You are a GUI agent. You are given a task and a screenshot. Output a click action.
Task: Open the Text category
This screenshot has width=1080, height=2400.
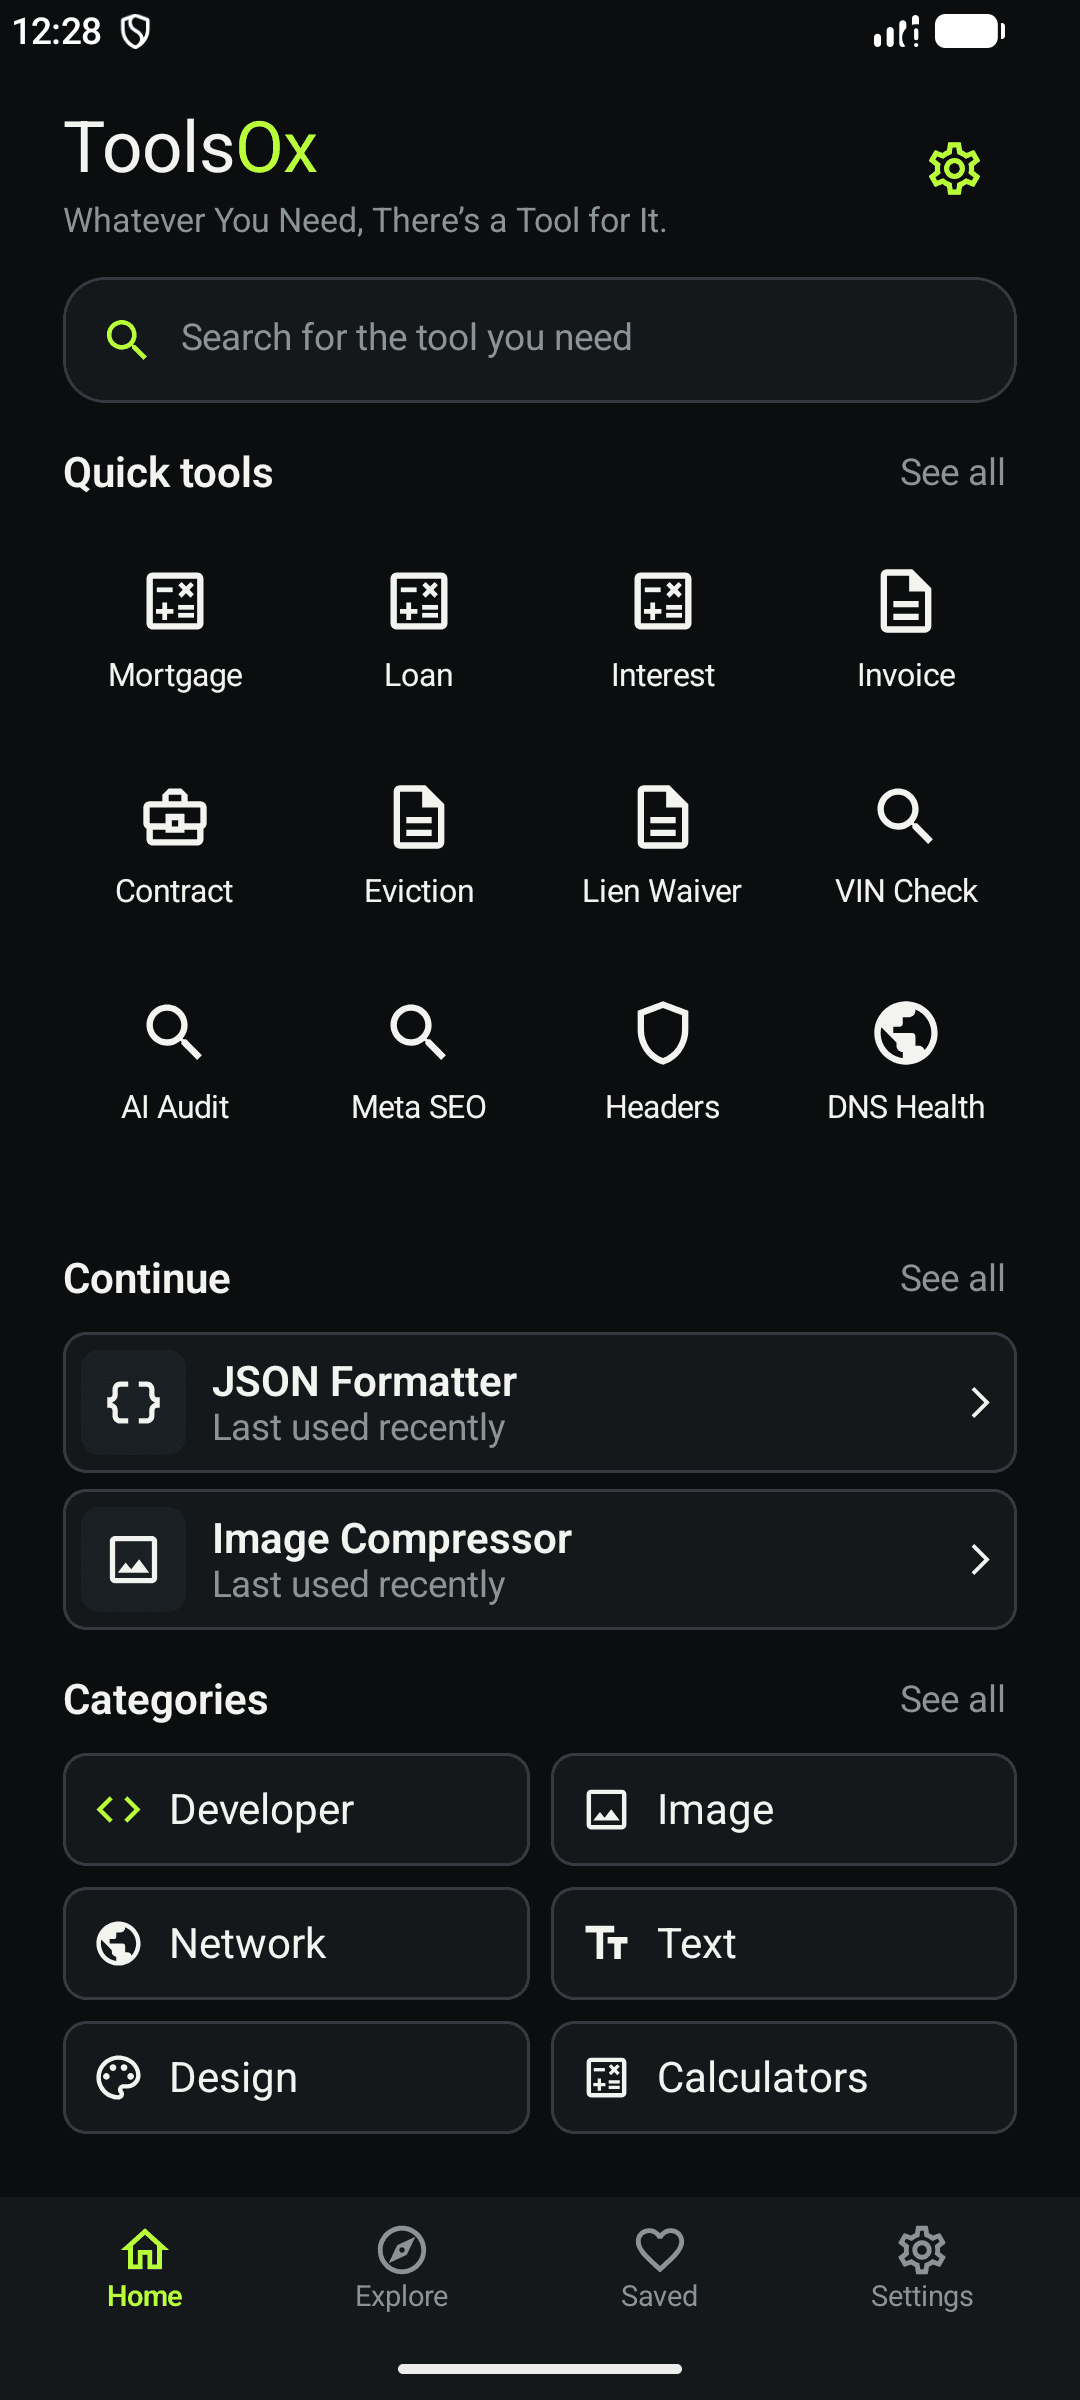point(783,1943)
